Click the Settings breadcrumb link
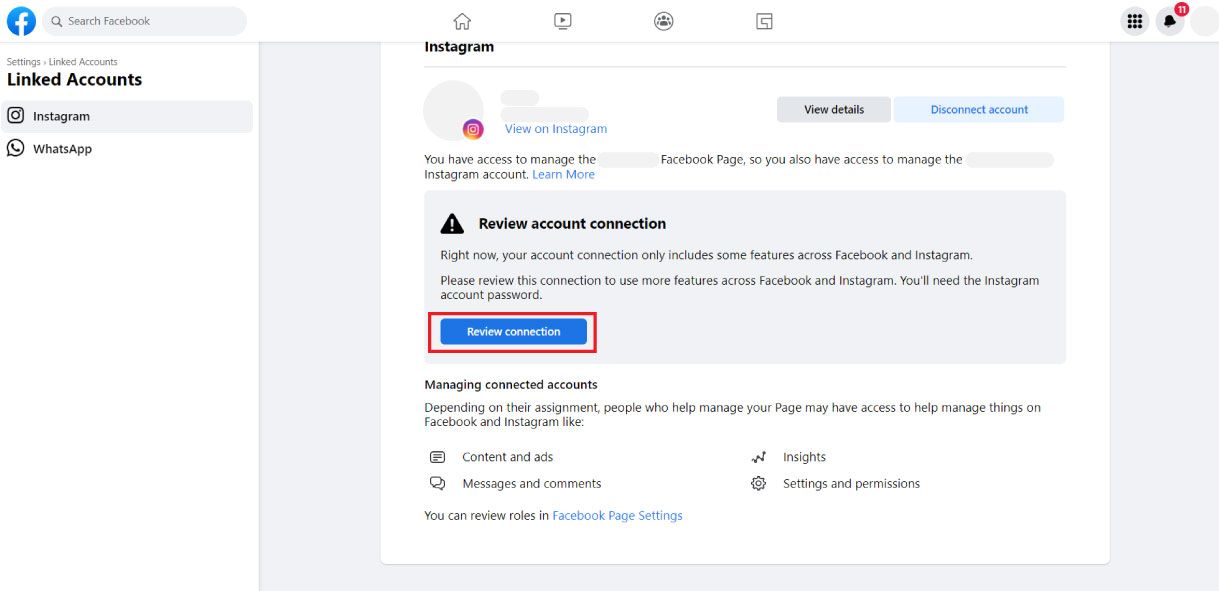Viewport: 1219px width, 591px height. 24,62
